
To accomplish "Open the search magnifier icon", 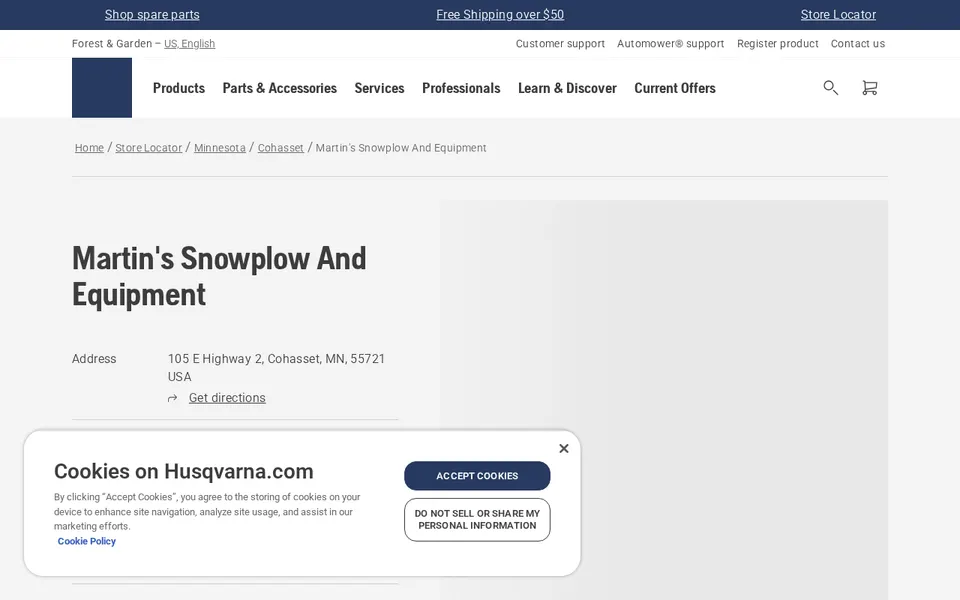I will [x=830, y=88].
